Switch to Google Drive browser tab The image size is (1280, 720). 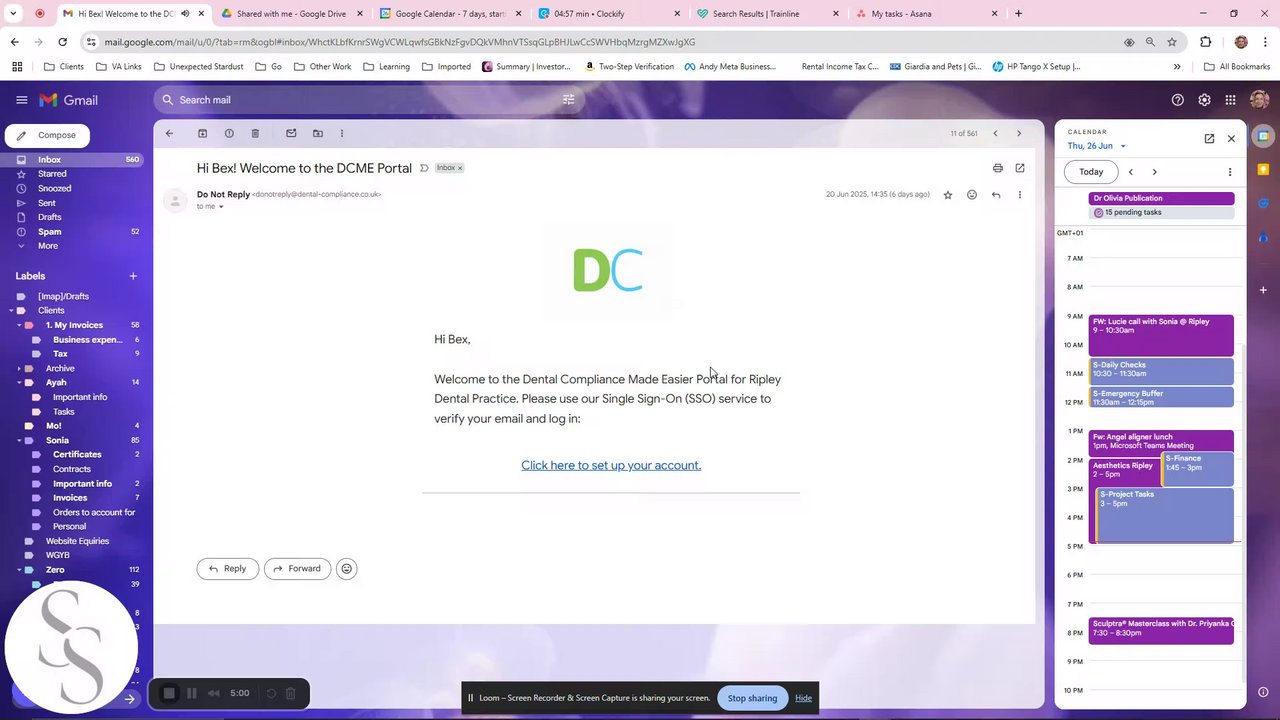point(290,14)
